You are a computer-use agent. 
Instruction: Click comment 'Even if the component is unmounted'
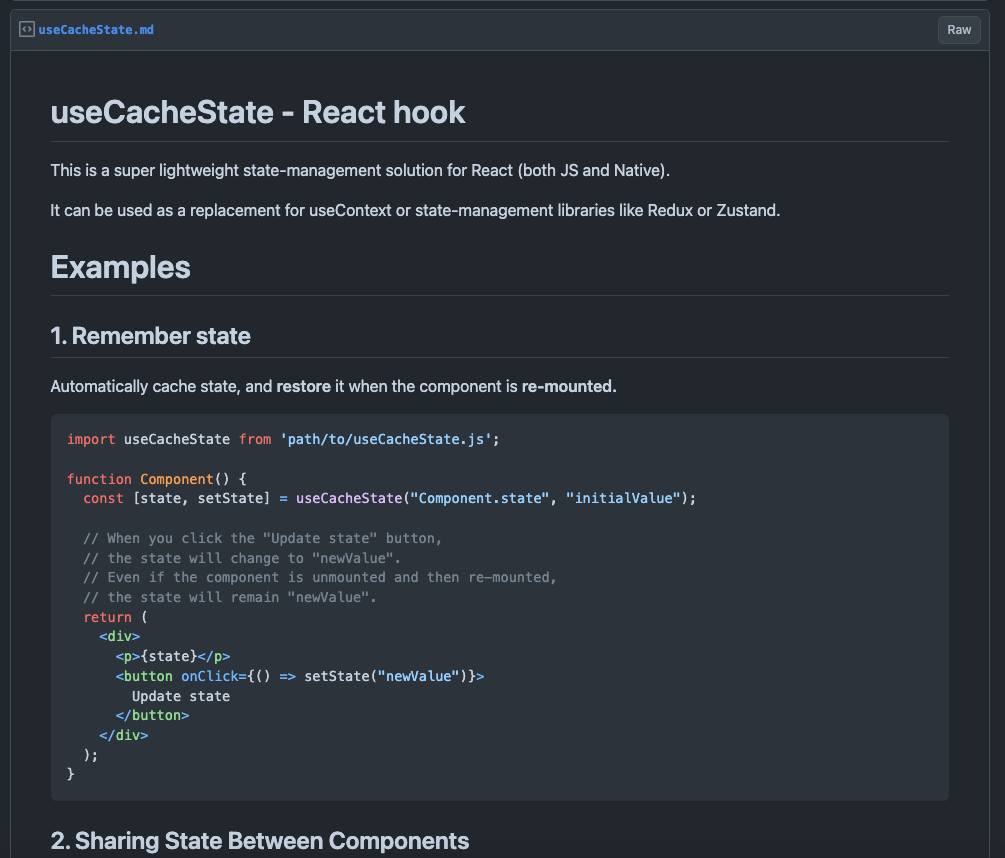pyautogui.click(x=320, y=577)
